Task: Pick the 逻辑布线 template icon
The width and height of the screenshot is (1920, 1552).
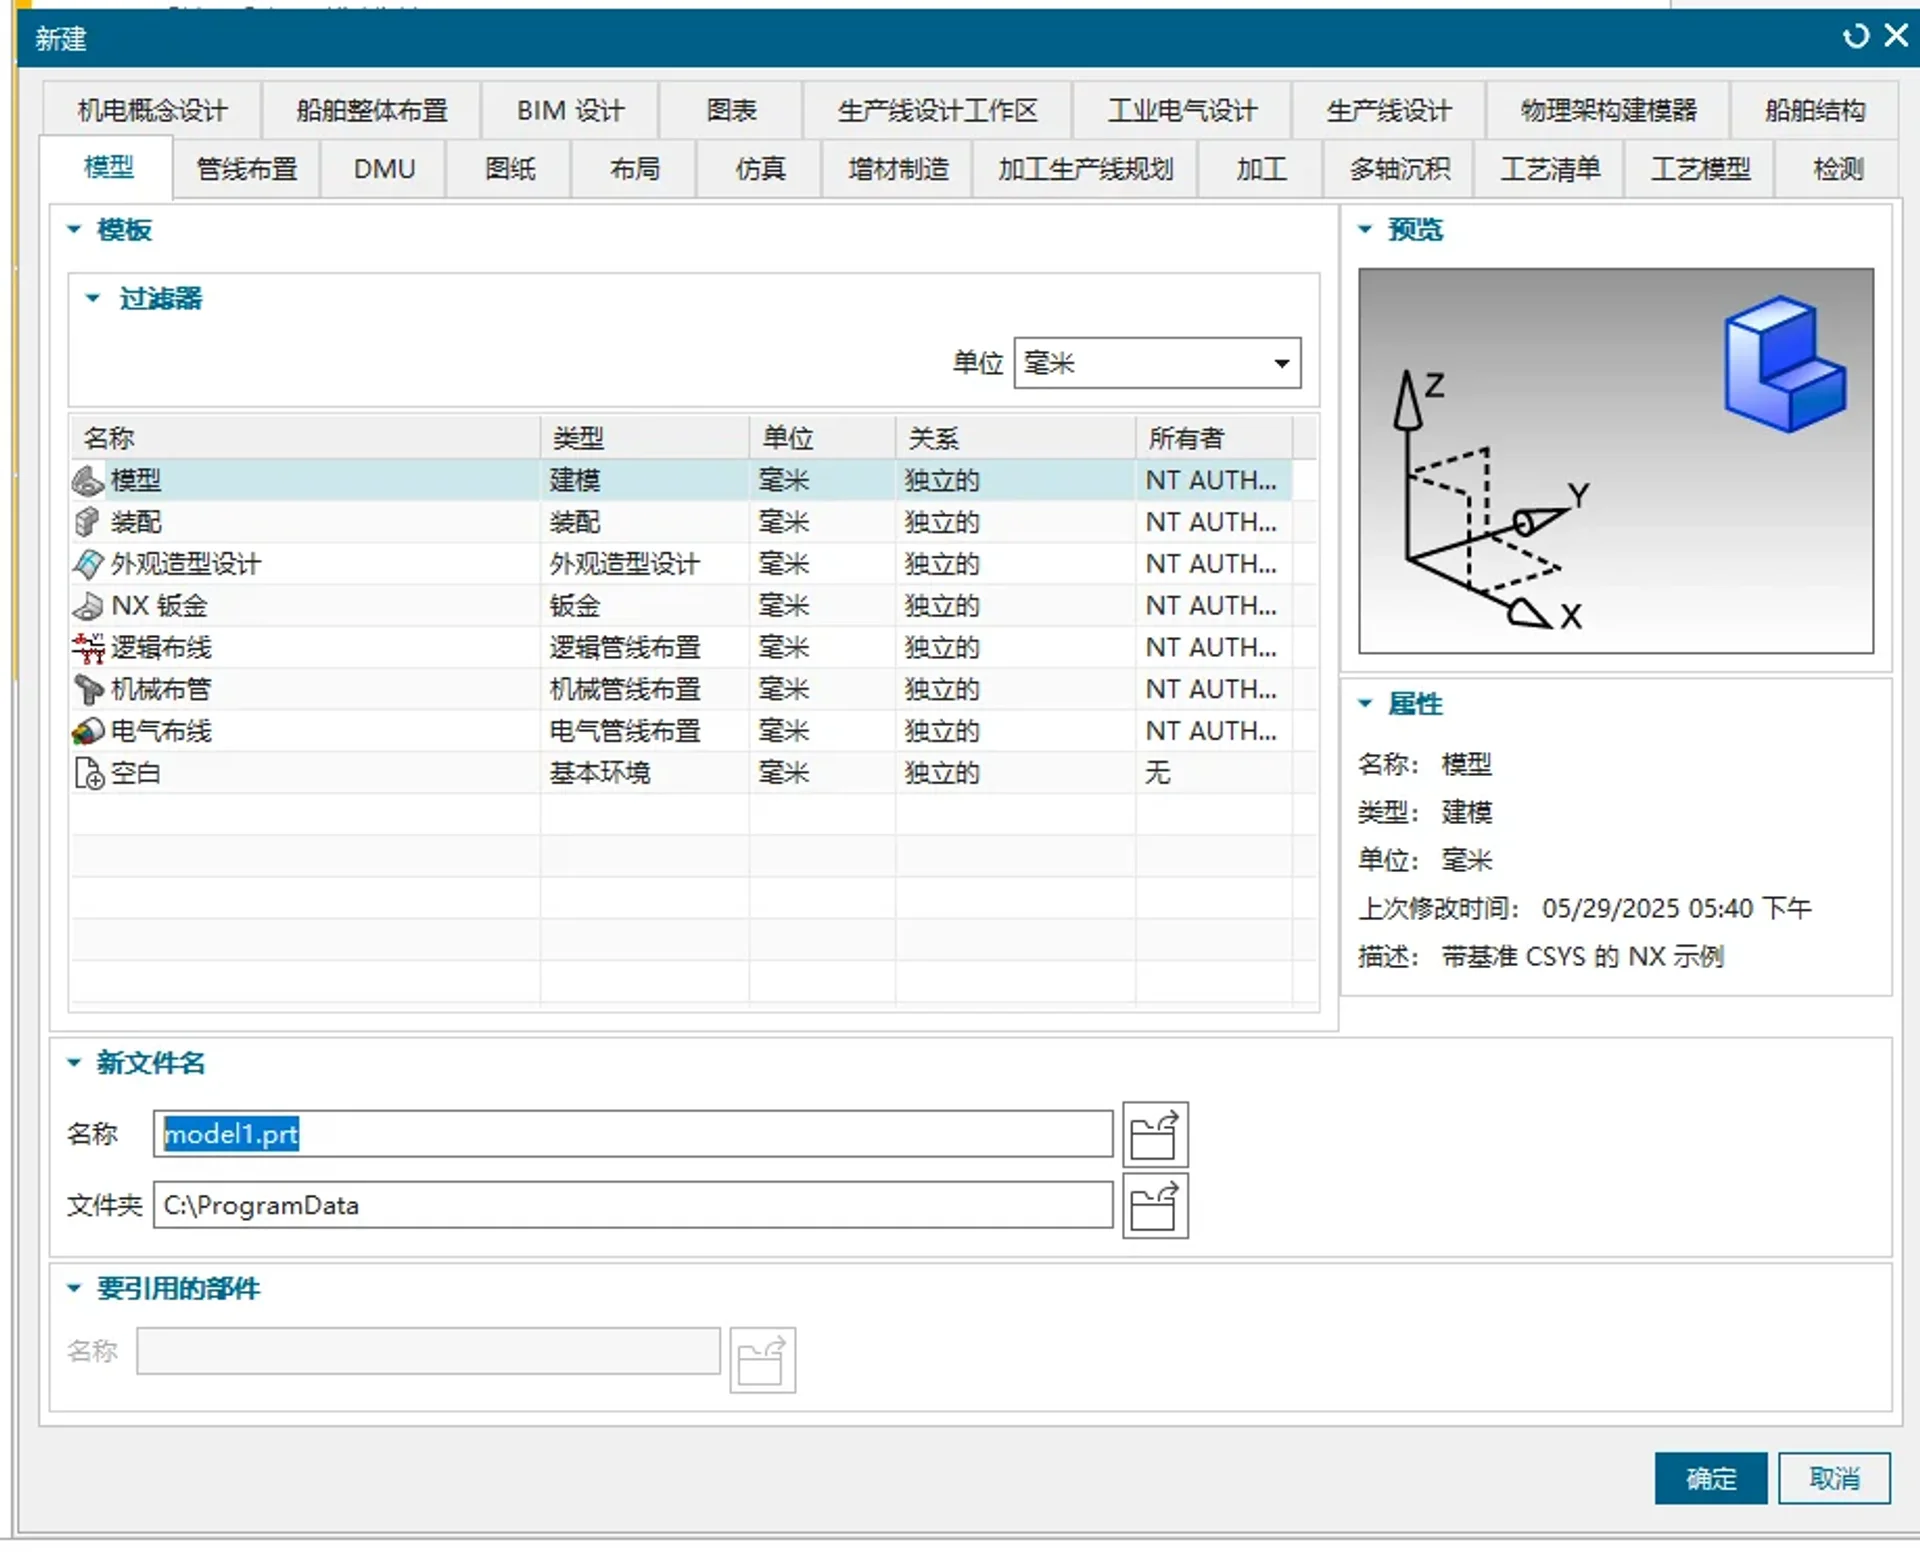Action: point(88,648)
